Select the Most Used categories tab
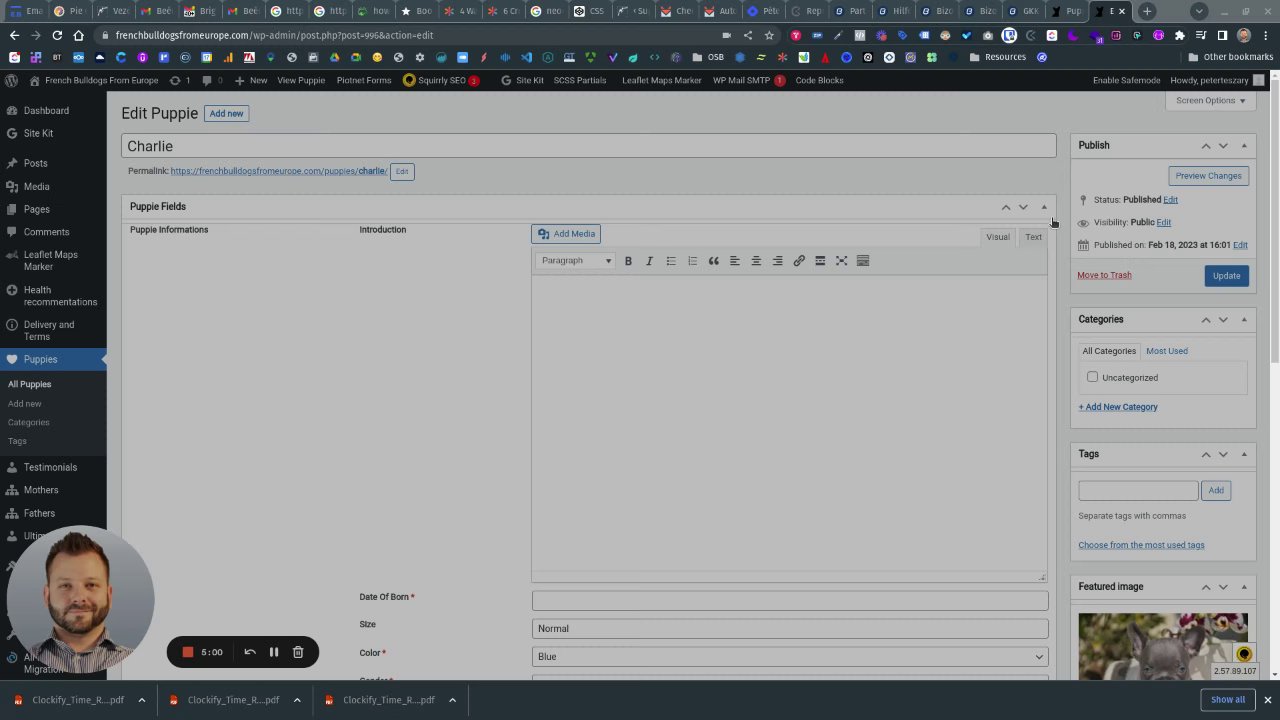 (x=1166, y=351)
